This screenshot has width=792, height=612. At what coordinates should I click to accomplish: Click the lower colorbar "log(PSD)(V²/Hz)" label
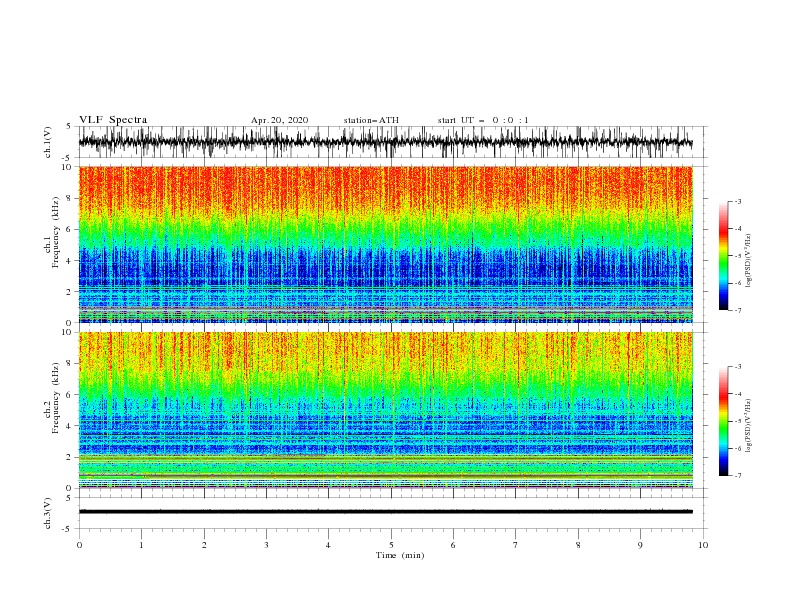749,426
